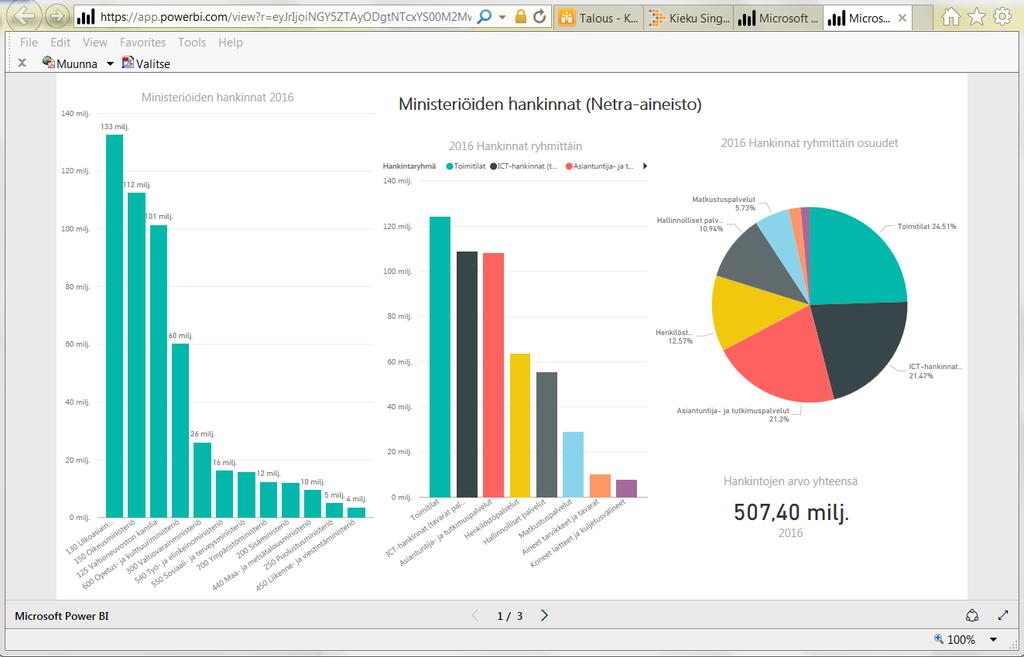Click the 2016 Hankinnat ryhmittäin title
1024x657 pixels.
click(x=515, y=146)
